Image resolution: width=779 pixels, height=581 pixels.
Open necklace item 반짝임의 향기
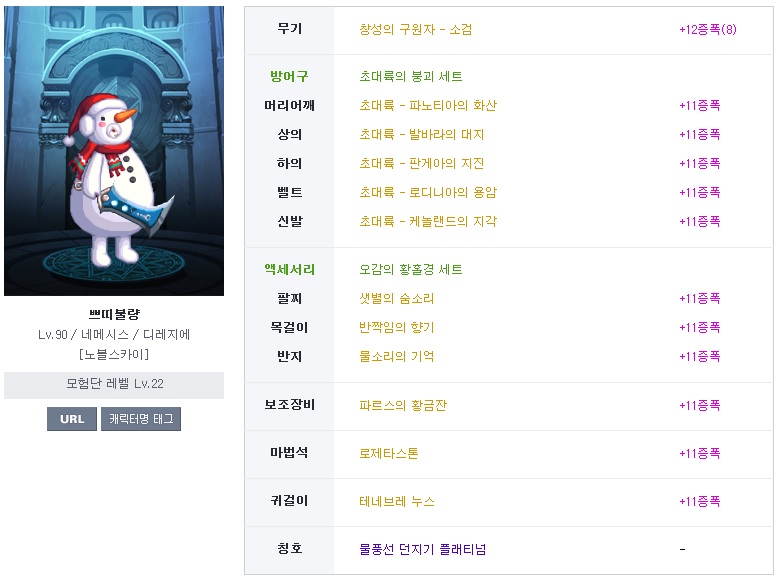click(x=396, y=327)
